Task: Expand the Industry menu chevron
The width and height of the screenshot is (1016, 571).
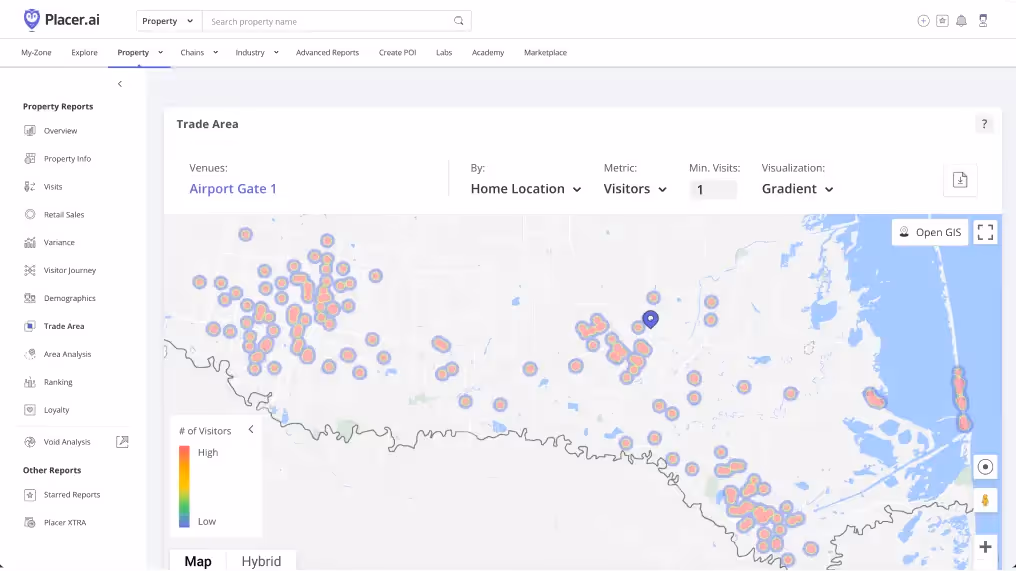Action: (276, 52)
